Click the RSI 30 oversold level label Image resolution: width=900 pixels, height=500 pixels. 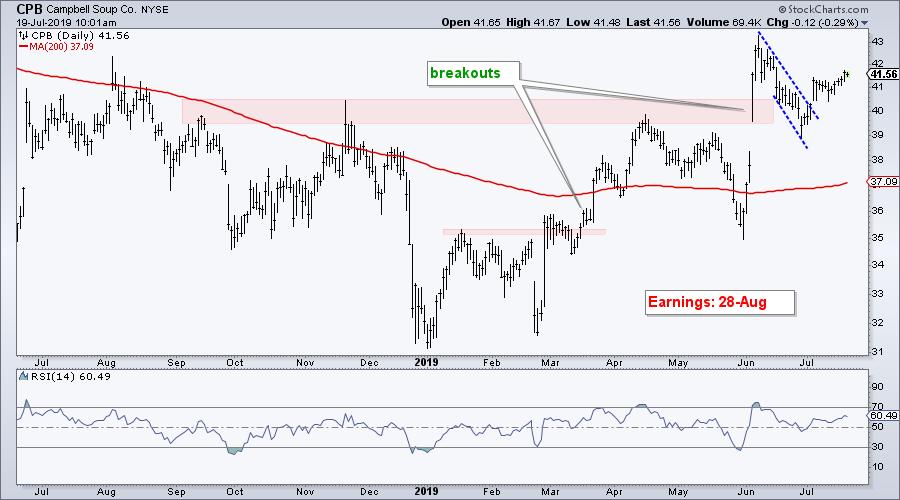pyautogui.click(x=878, y=447)
